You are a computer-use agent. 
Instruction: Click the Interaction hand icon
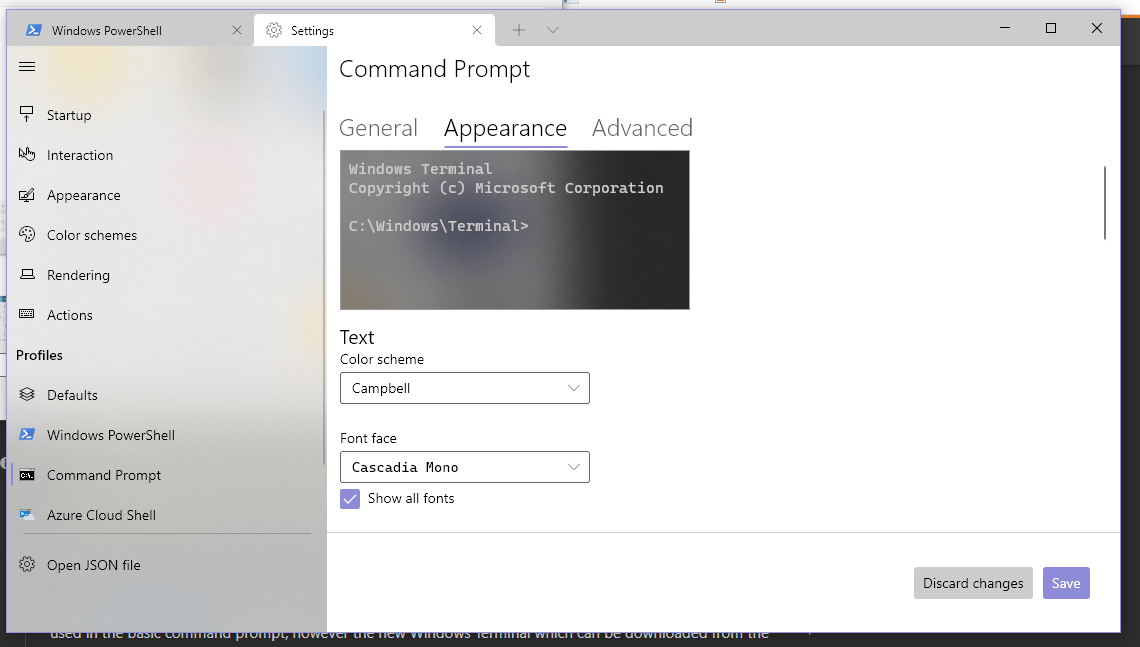click(x=27, y=154)
